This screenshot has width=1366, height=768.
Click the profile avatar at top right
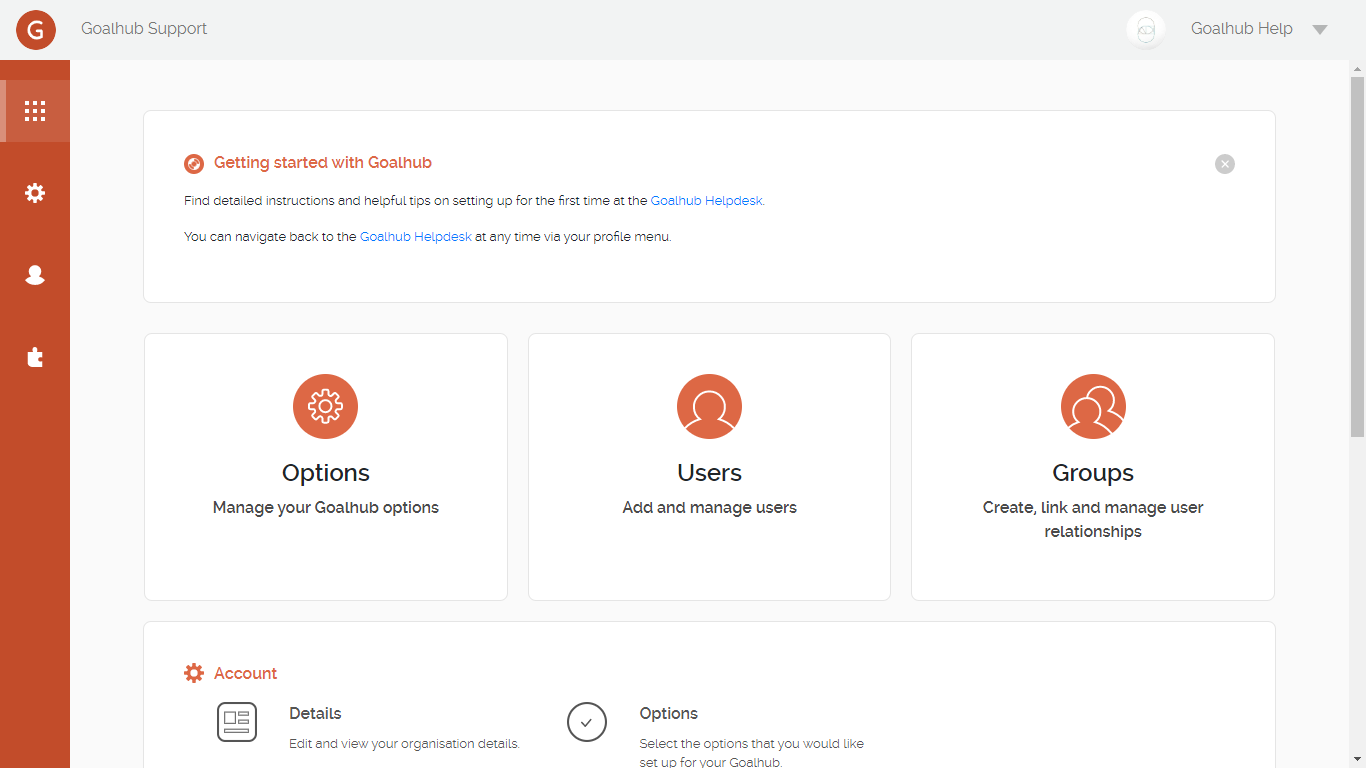(x=1146, y=29)
